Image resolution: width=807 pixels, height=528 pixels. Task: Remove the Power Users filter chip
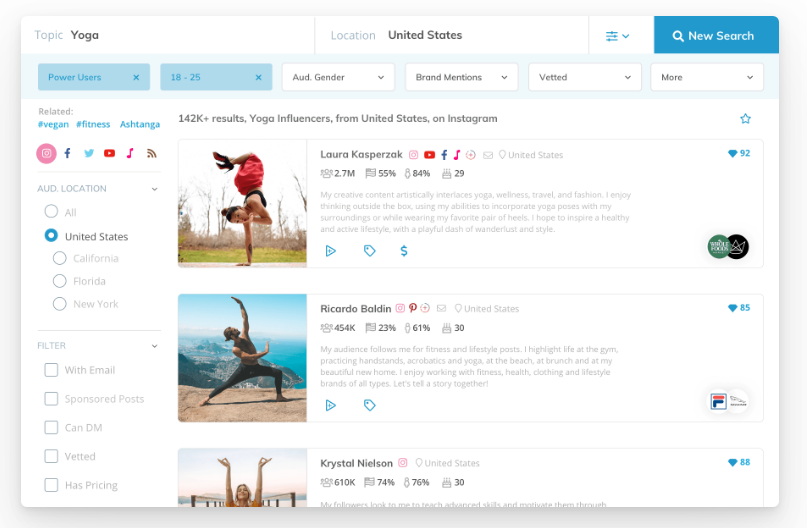click(x=136, y=77)
